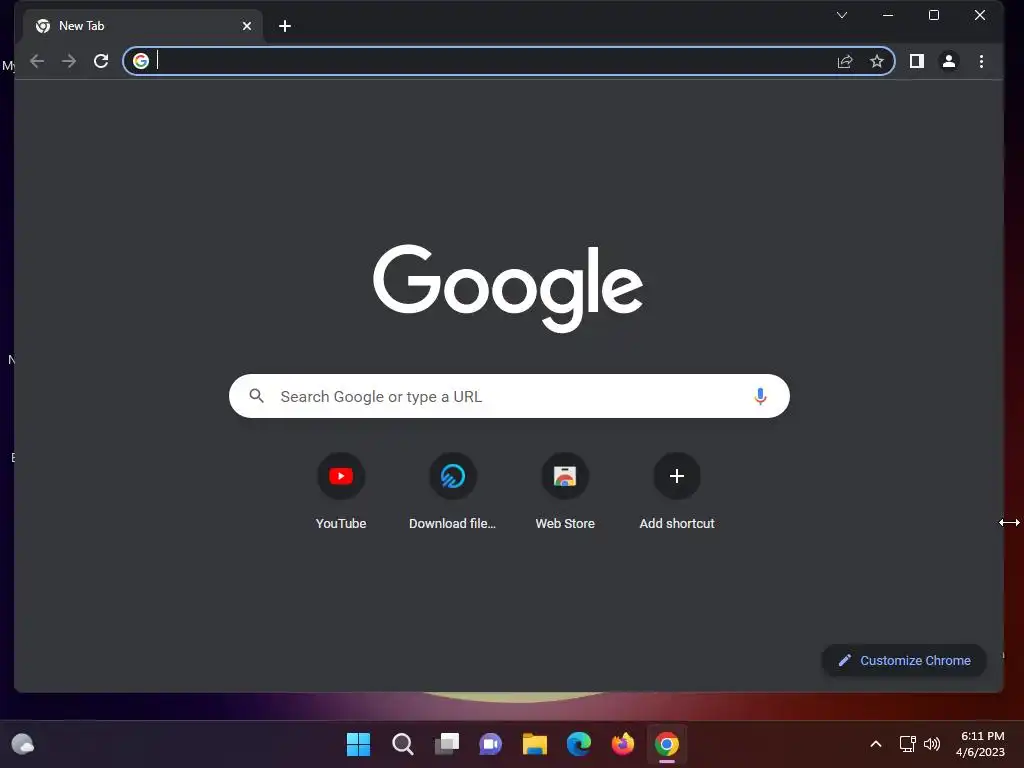
Task: Open a new tab with plus button
Action: [x=285, y=26]
